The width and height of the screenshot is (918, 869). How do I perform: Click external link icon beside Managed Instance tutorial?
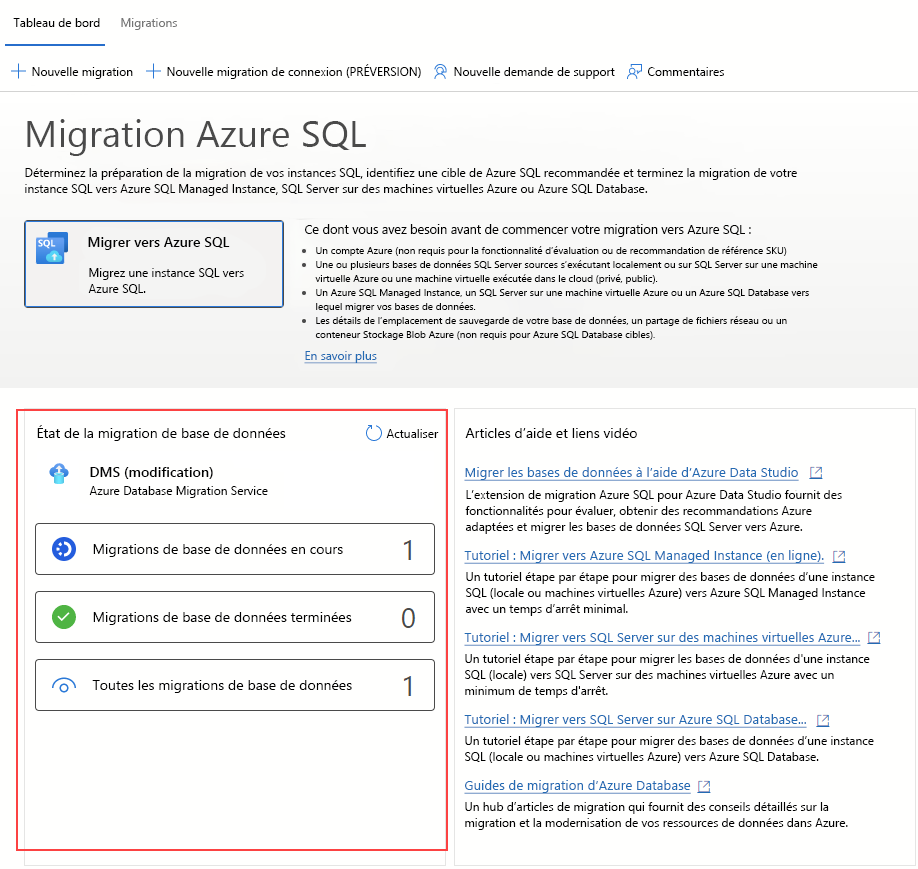[838, 555]
